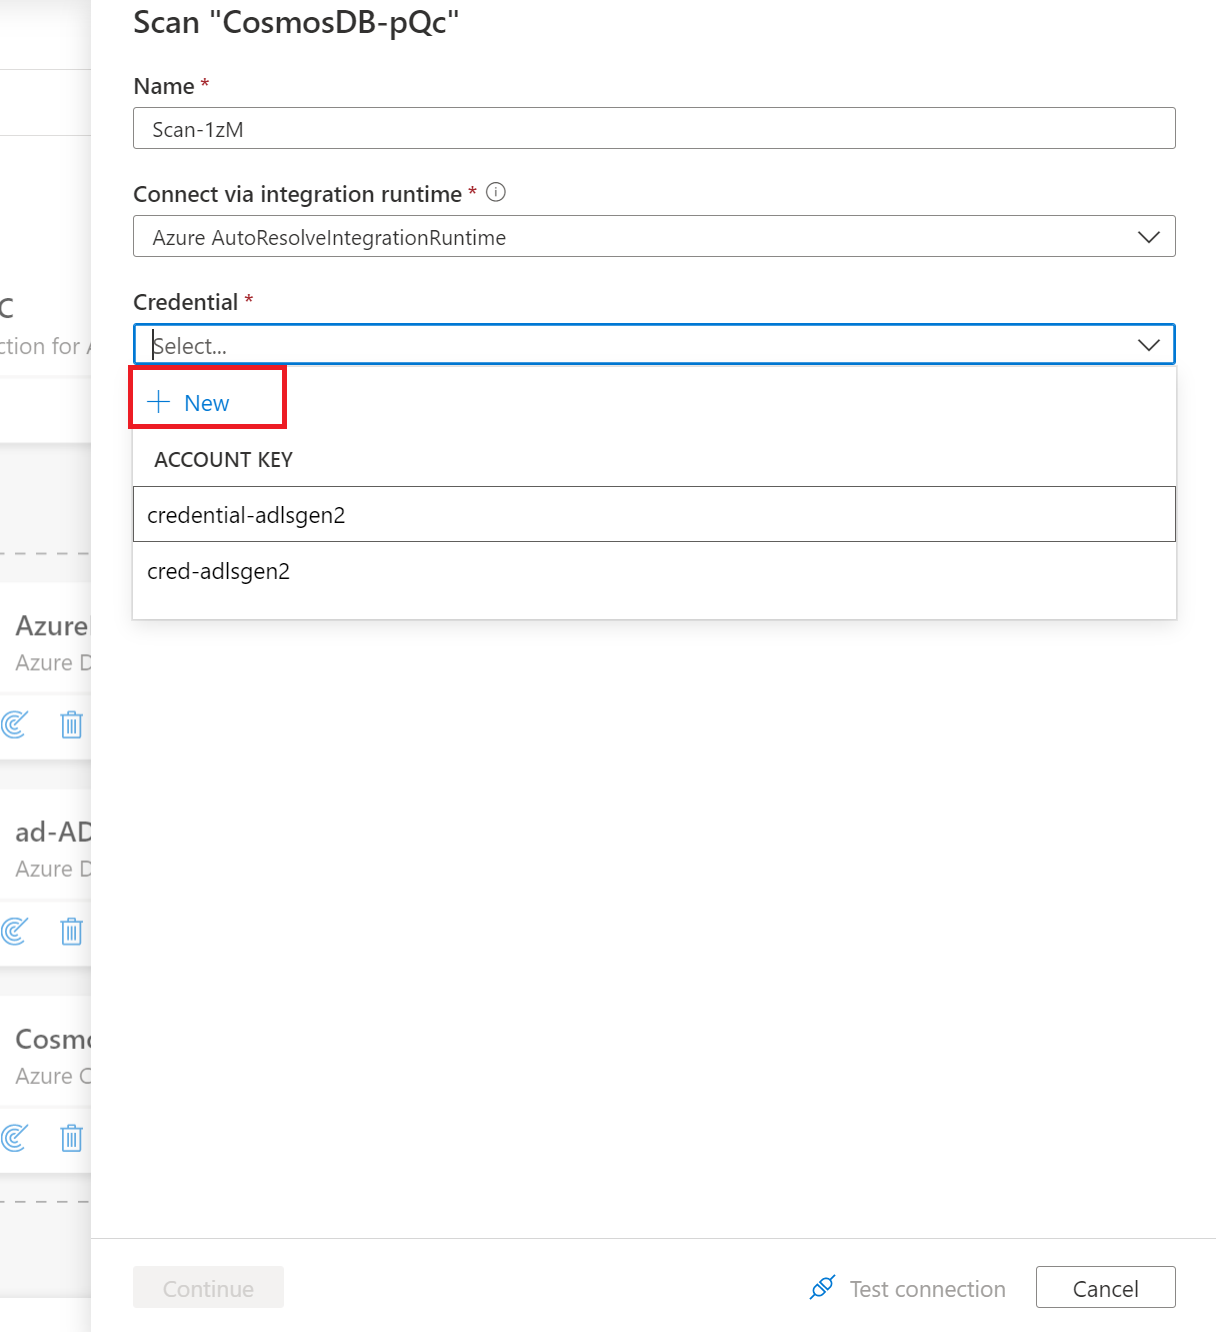
Task: Start a scan on the AzureBlob source
Action: click(x=13, y=724)
